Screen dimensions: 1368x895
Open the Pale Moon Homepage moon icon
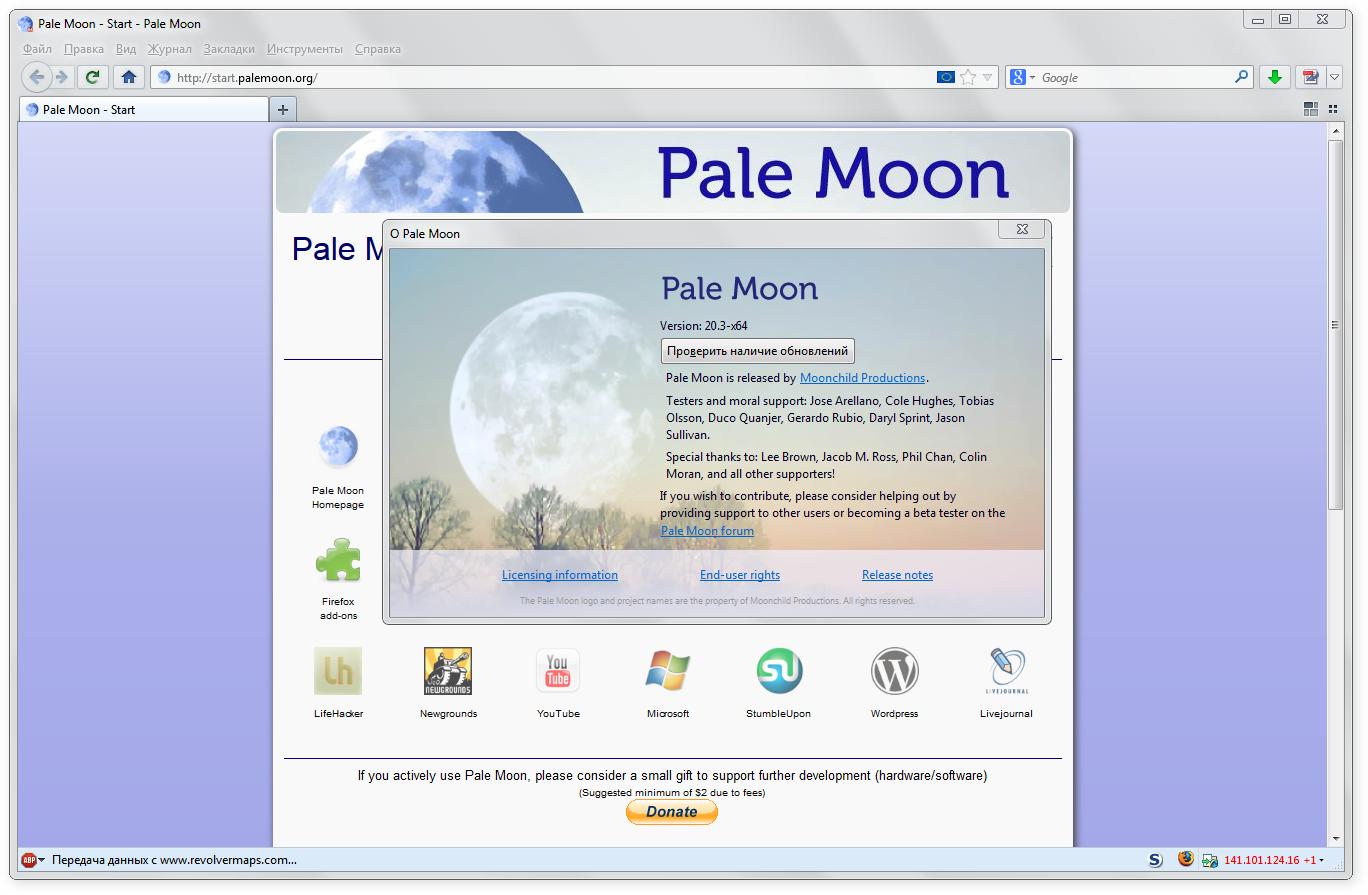pyautogui.click(x=338, y=446)
